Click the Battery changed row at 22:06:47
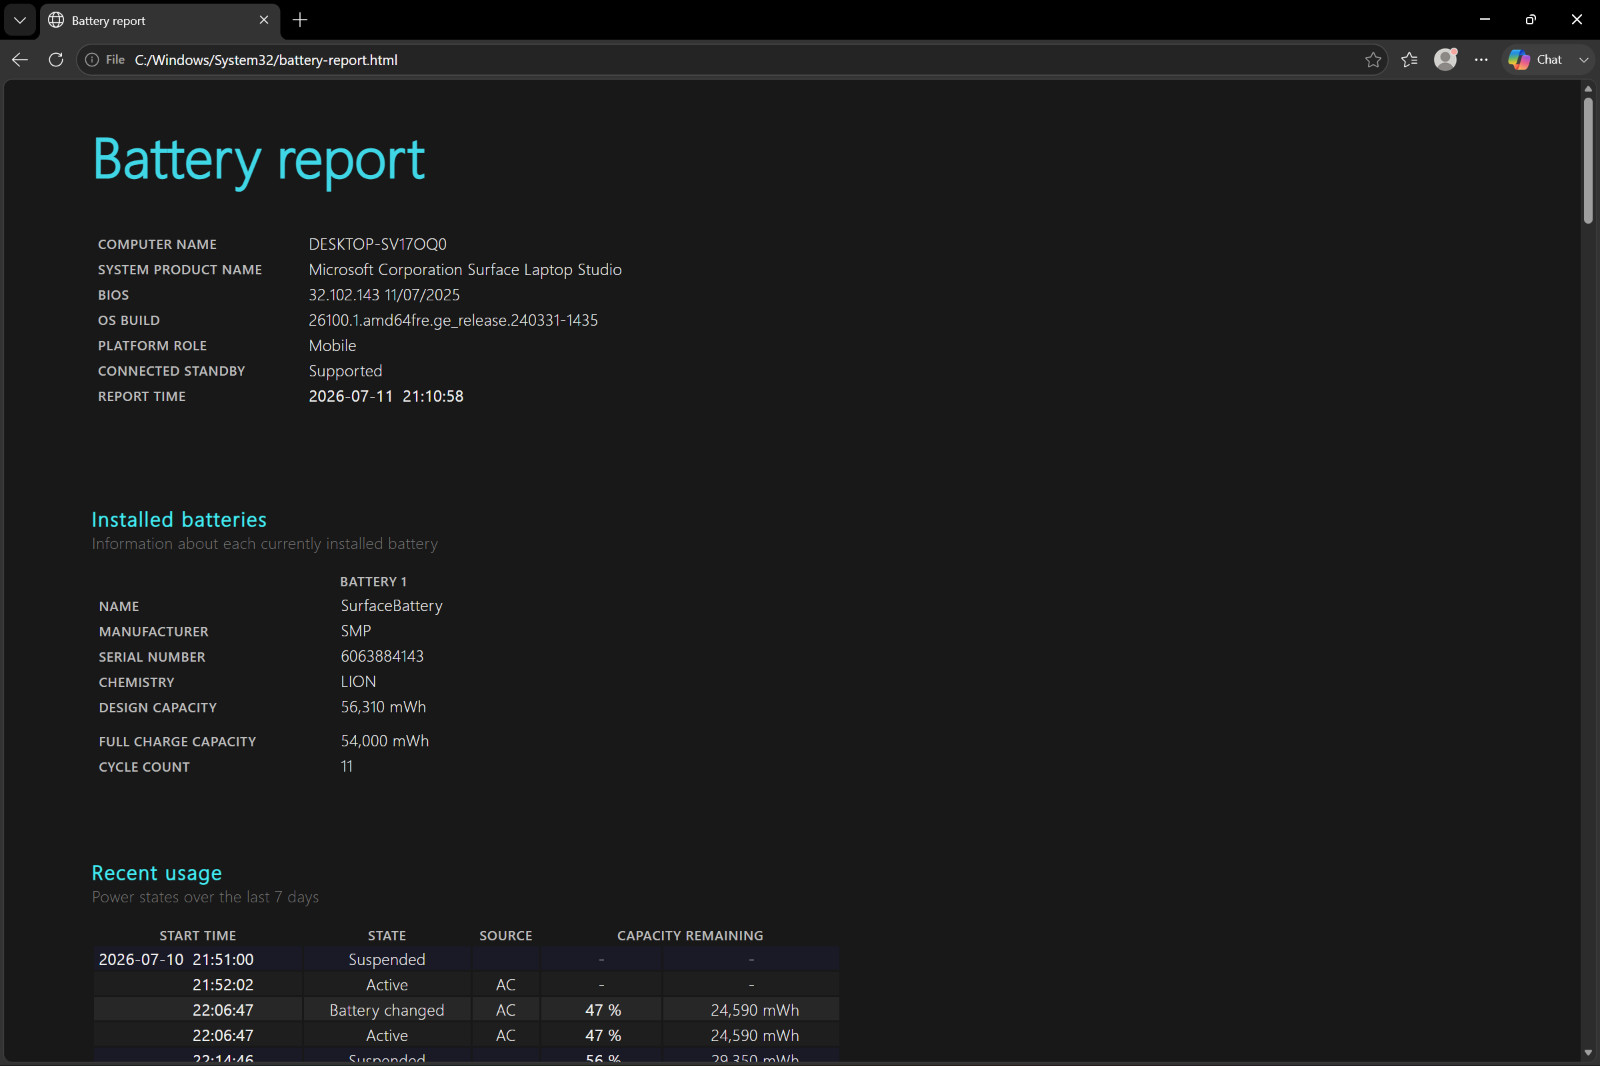Viewport: 1600px width, 1066px height. tap(466, 1010)
